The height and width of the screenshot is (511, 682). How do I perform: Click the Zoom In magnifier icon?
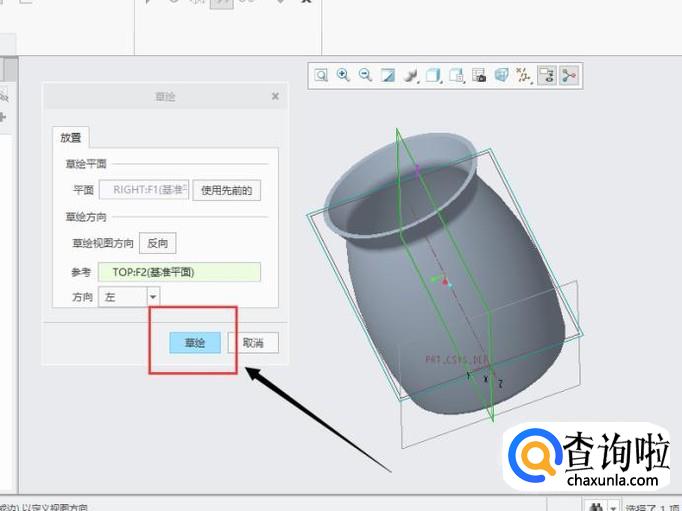coord(343,75)
